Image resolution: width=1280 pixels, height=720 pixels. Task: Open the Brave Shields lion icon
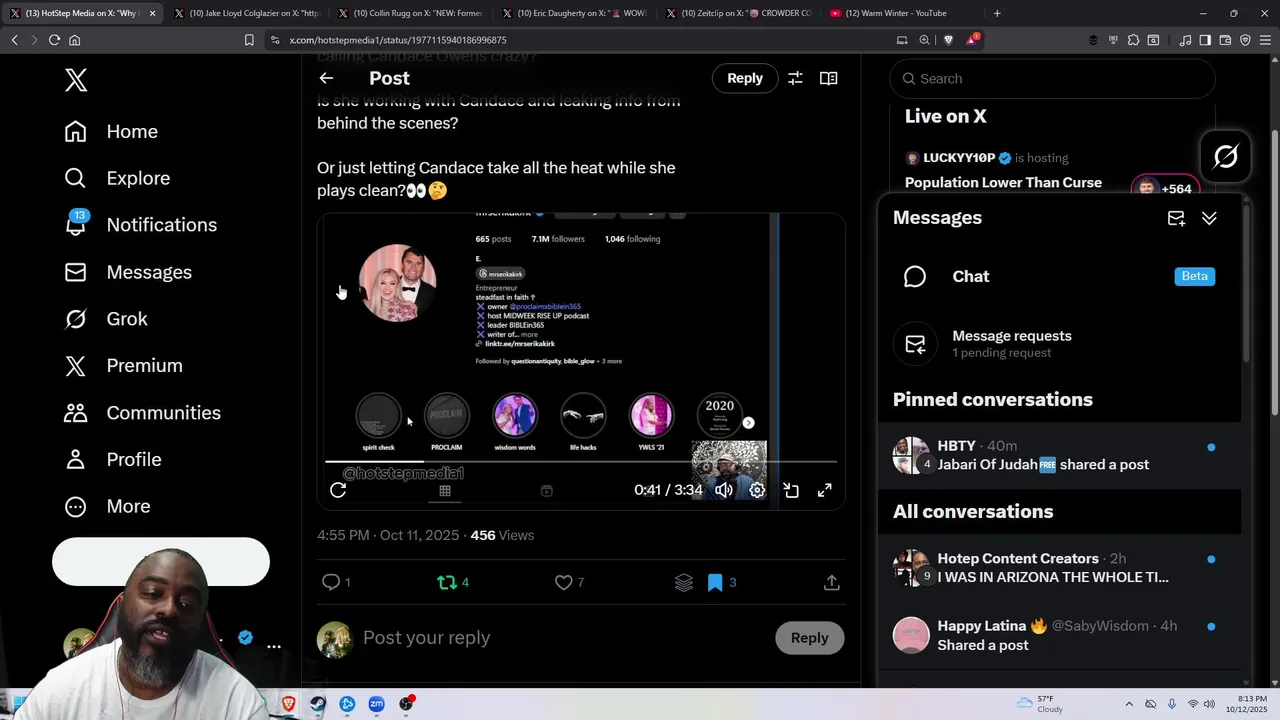[x=947, y=40]
